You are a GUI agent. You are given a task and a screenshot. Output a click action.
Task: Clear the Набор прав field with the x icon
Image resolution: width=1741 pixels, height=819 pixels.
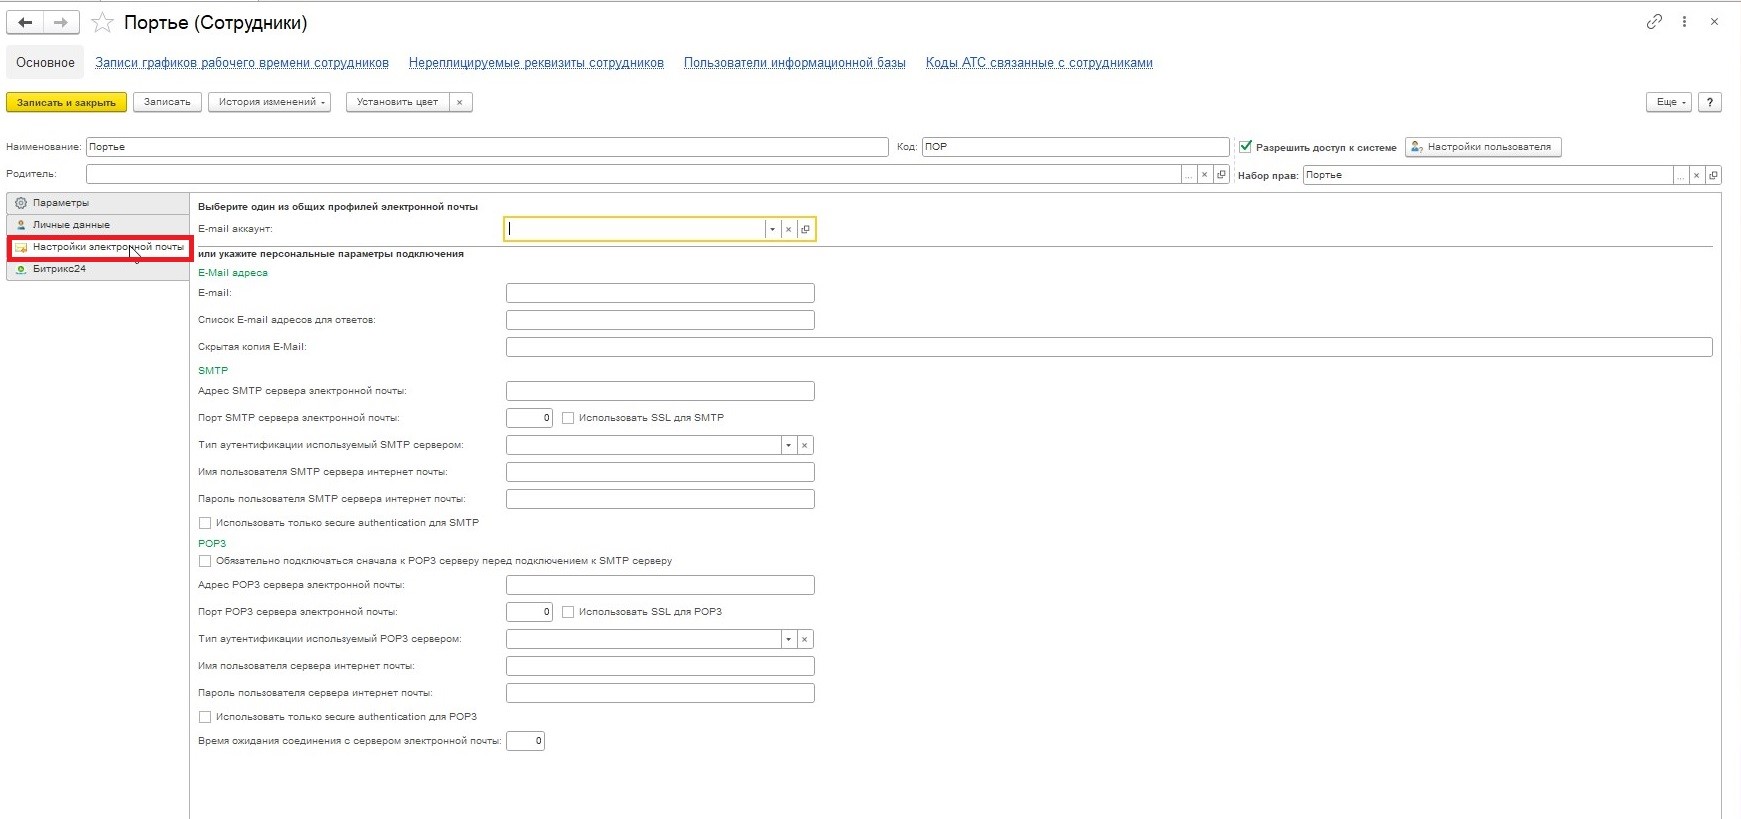[1697, 175]
